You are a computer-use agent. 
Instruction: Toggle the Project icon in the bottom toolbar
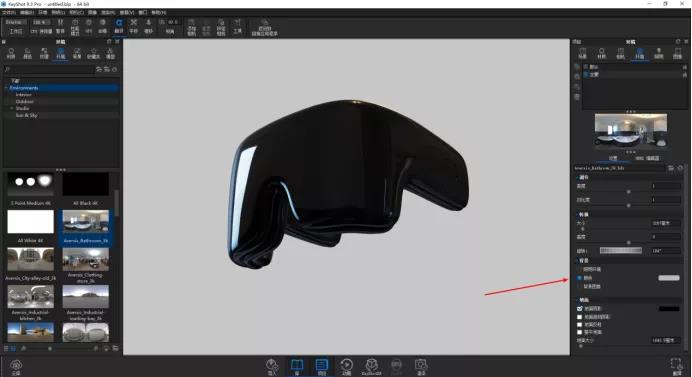pyautogui.click(x=322, y=366)
